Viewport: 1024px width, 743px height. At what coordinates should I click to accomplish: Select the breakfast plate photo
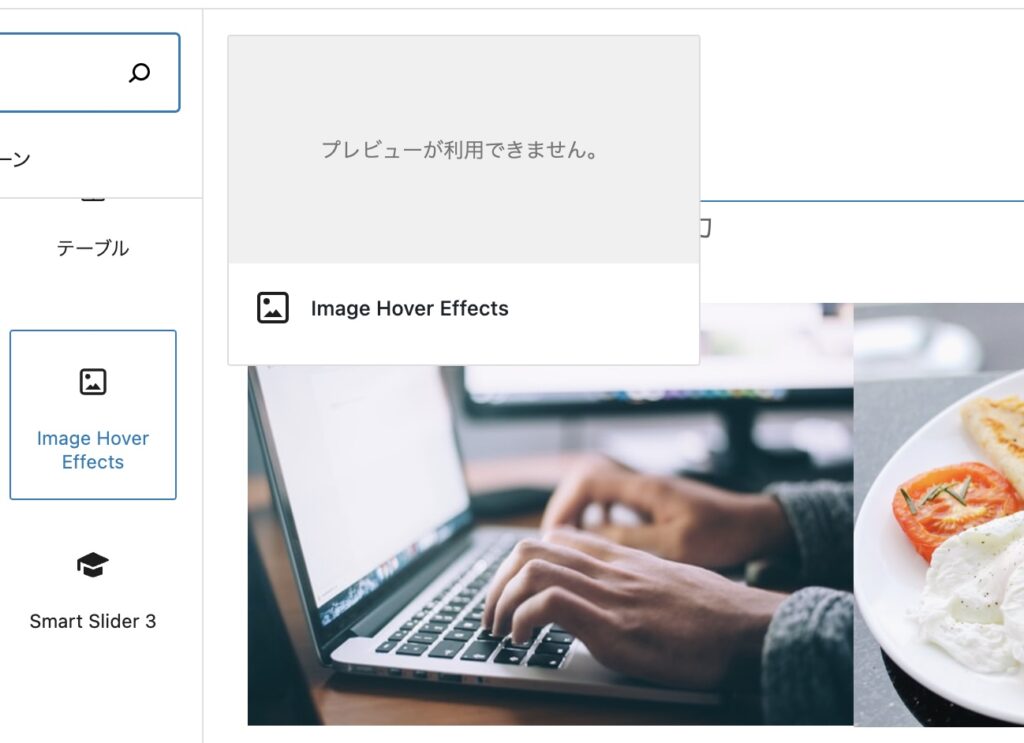938,514
